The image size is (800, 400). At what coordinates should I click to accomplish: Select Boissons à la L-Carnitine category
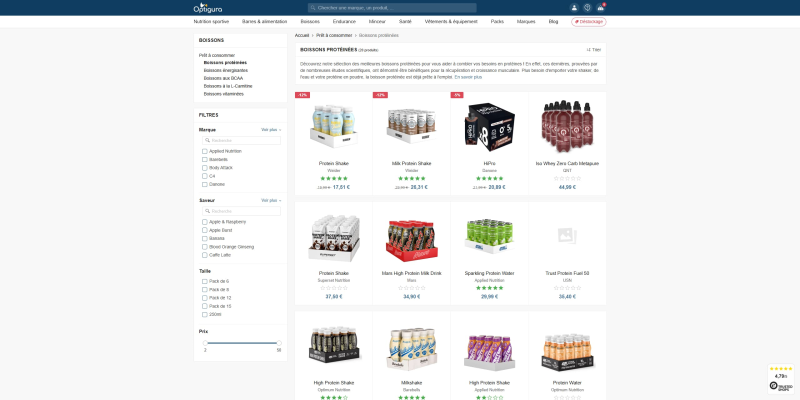[x=228, y=86]
